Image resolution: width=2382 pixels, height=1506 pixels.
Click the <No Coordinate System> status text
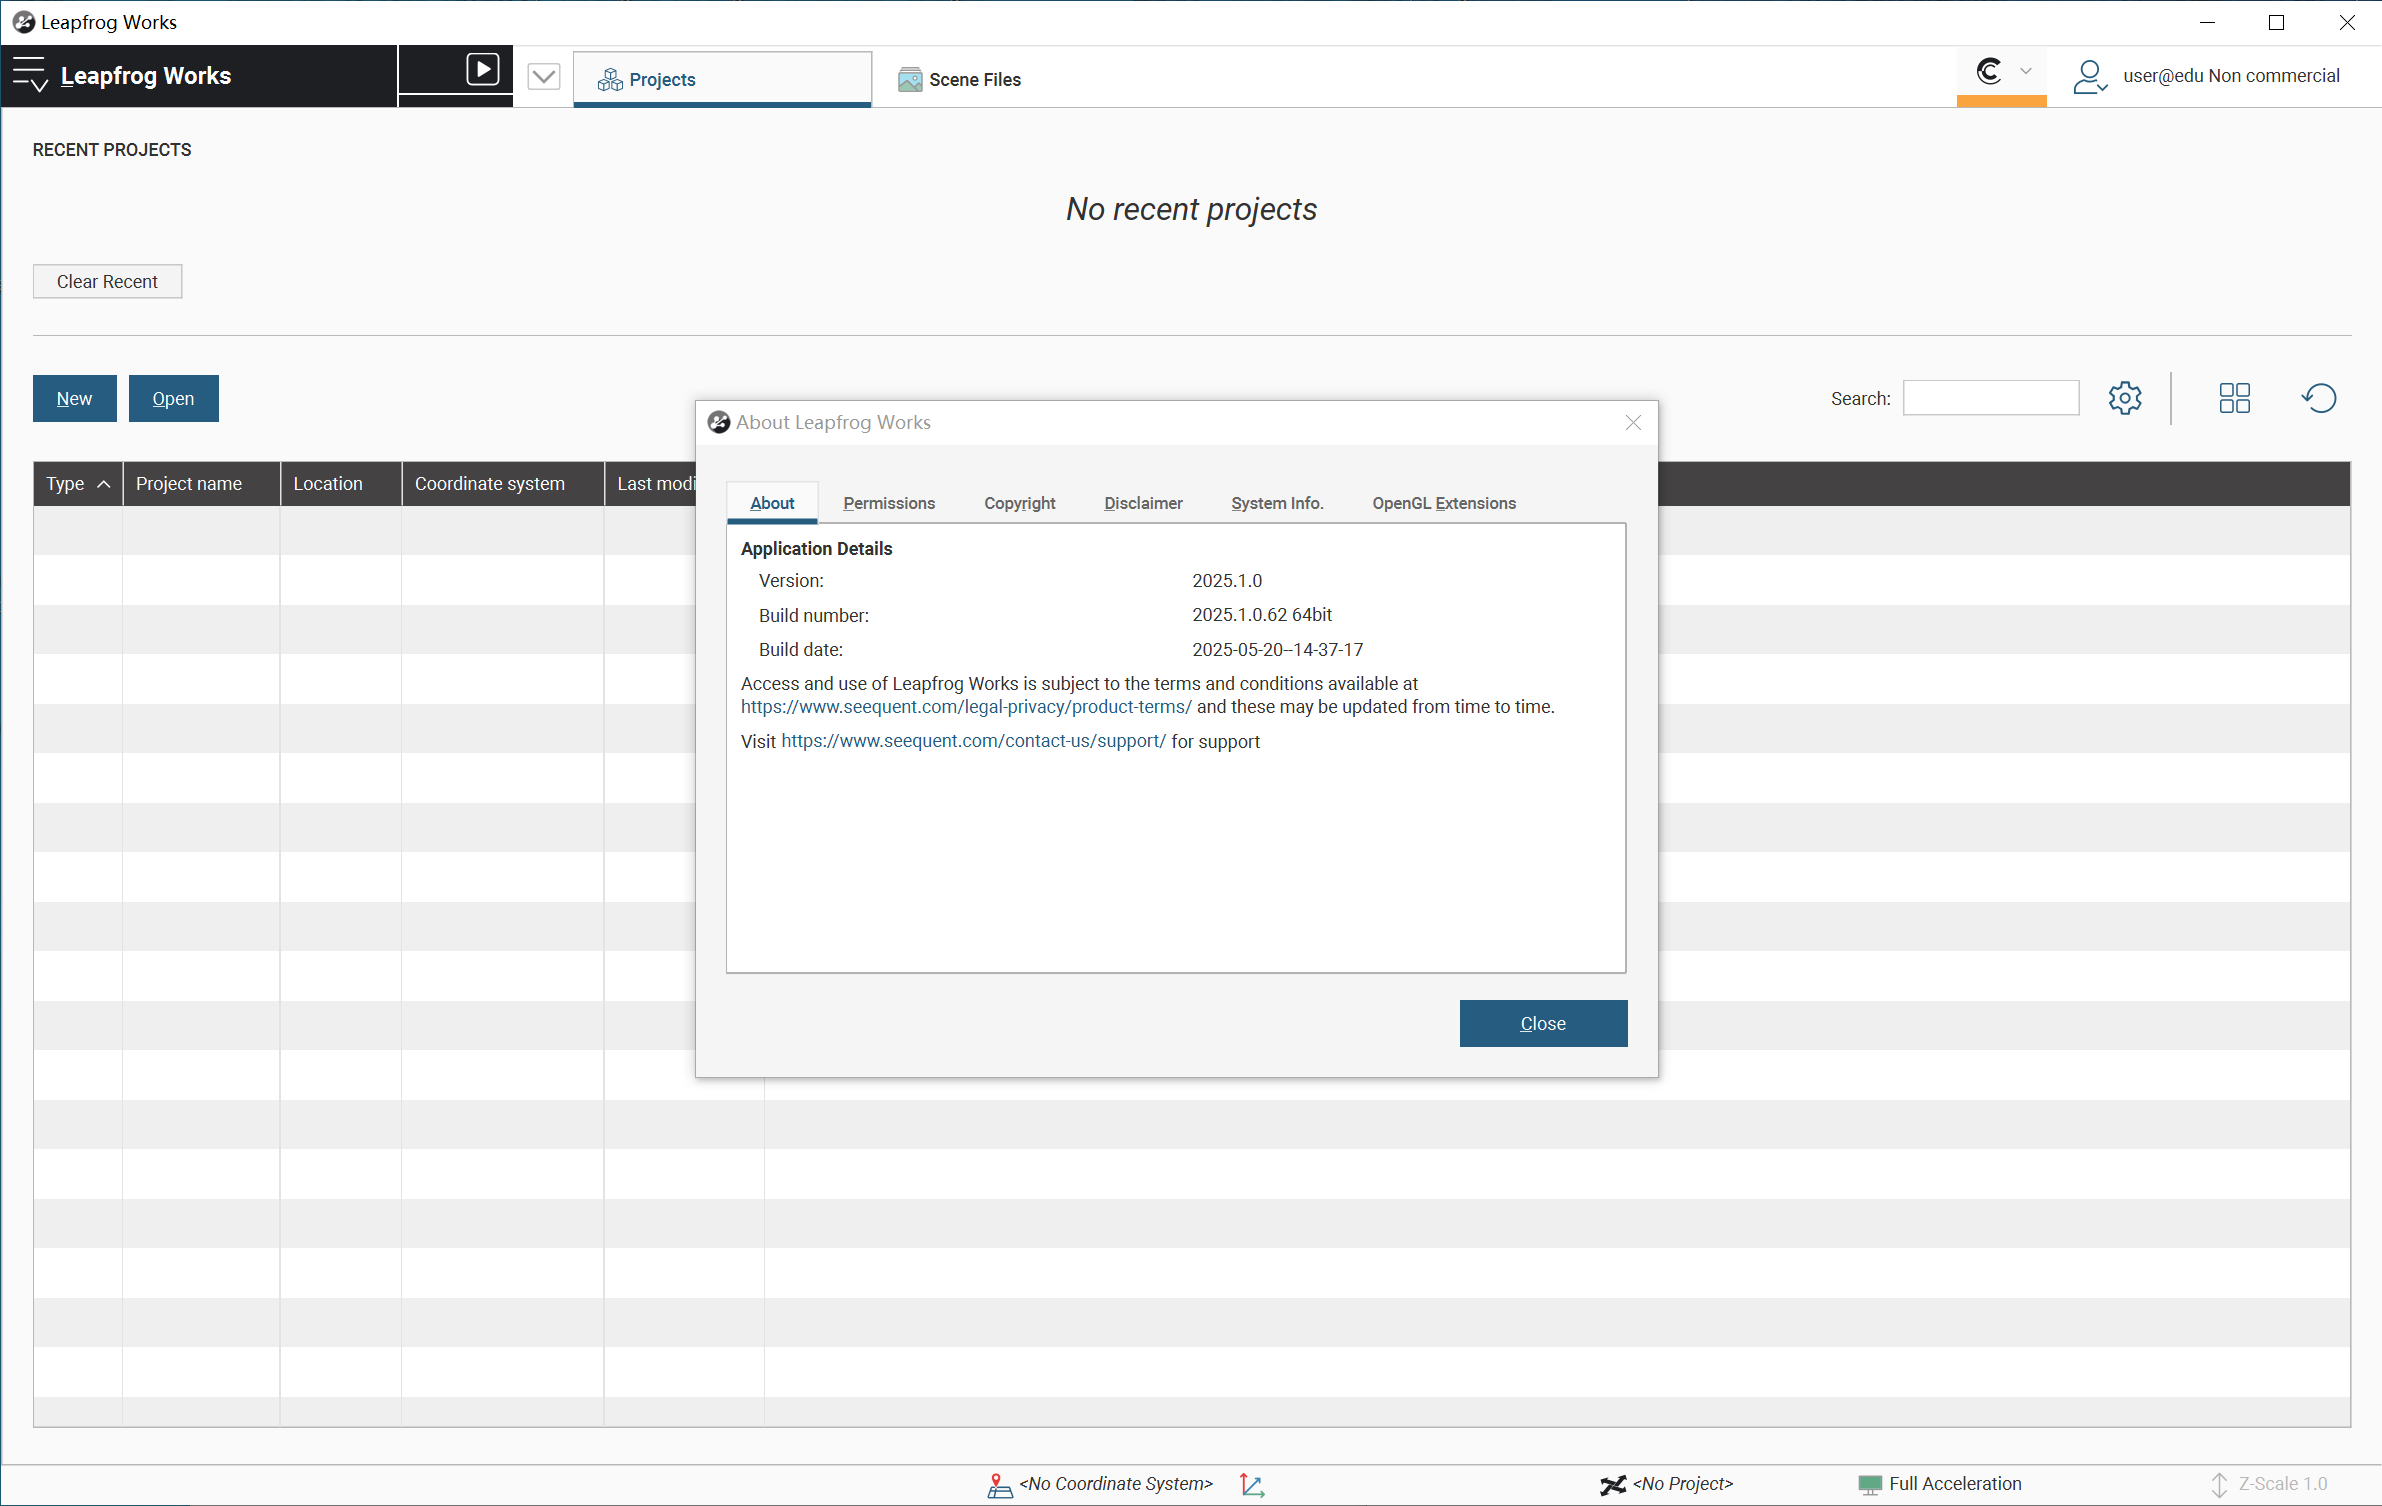[1116, 1484]
